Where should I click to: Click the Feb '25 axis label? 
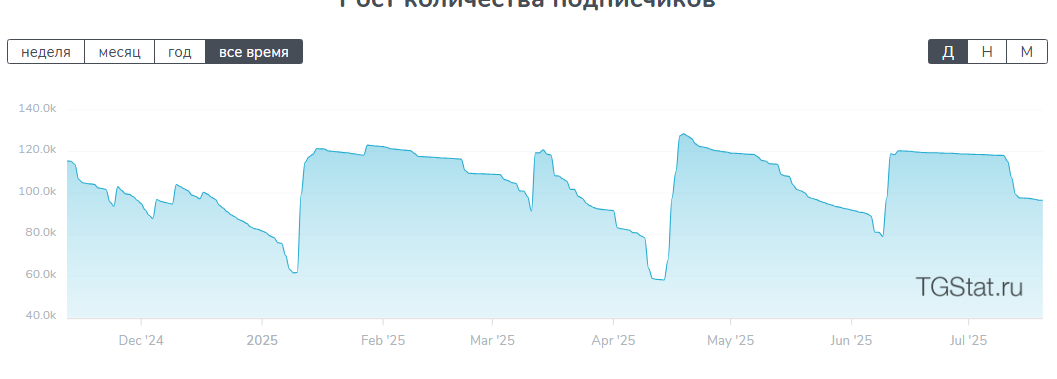(x=383, y=341)
